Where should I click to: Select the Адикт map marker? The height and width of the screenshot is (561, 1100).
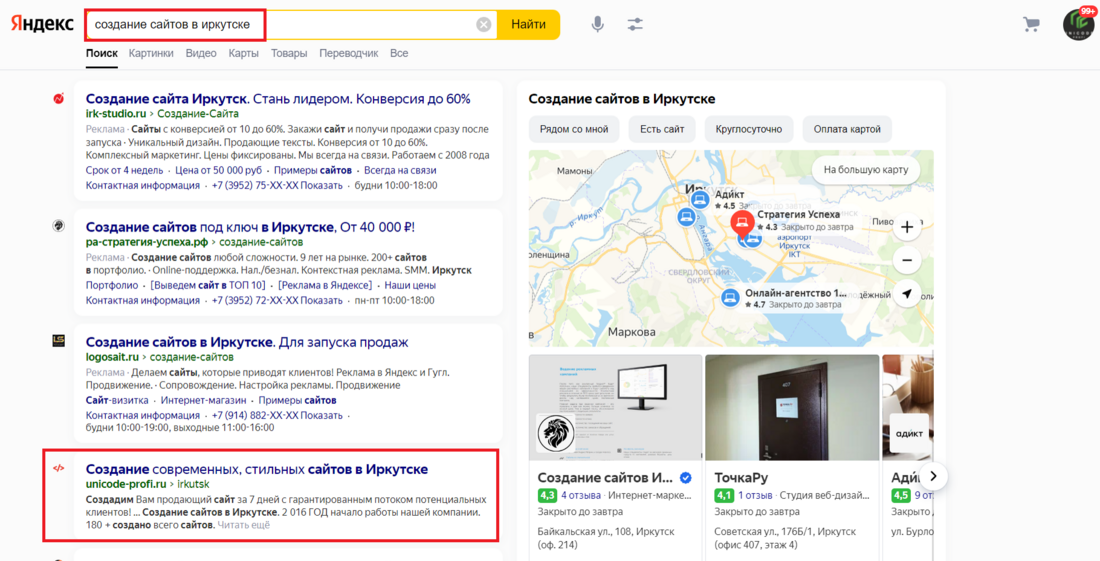(x=699, y=200)
